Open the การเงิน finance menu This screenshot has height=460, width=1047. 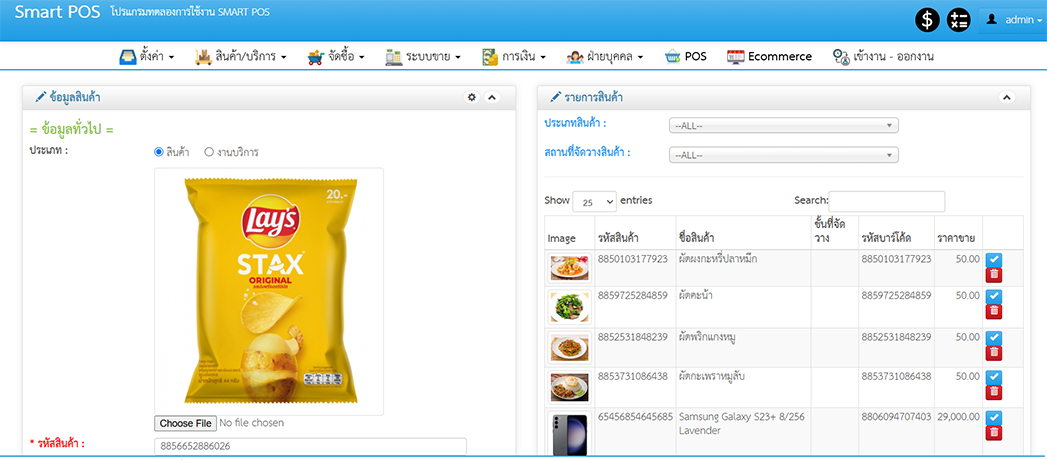coord(514,57)
